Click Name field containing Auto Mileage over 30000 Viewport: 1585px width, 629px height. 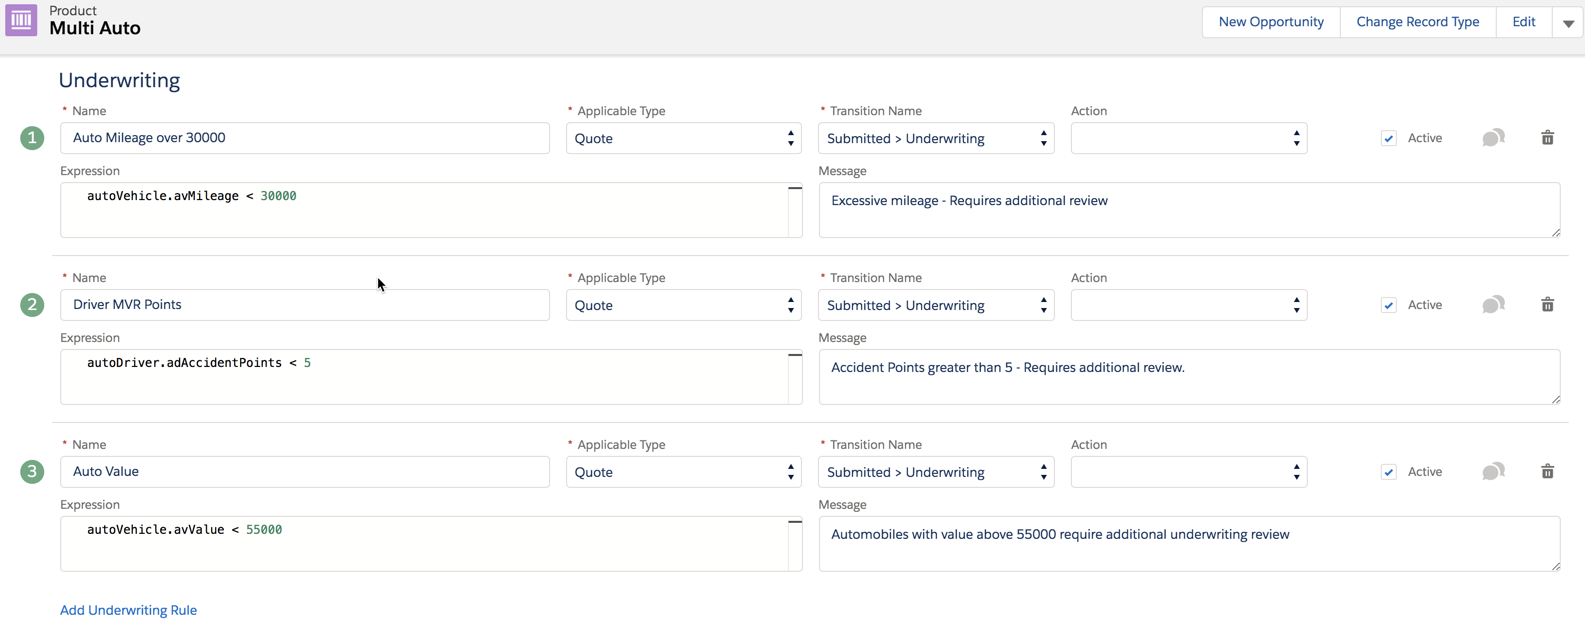305,138
